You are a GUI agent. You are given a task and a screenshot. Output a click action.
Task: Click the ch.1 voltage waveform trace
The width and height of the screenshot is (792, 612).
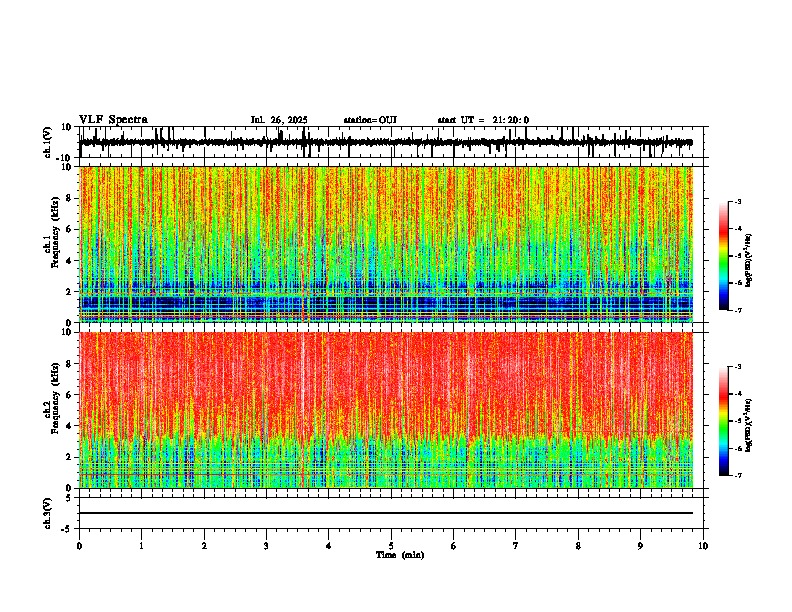386,142
